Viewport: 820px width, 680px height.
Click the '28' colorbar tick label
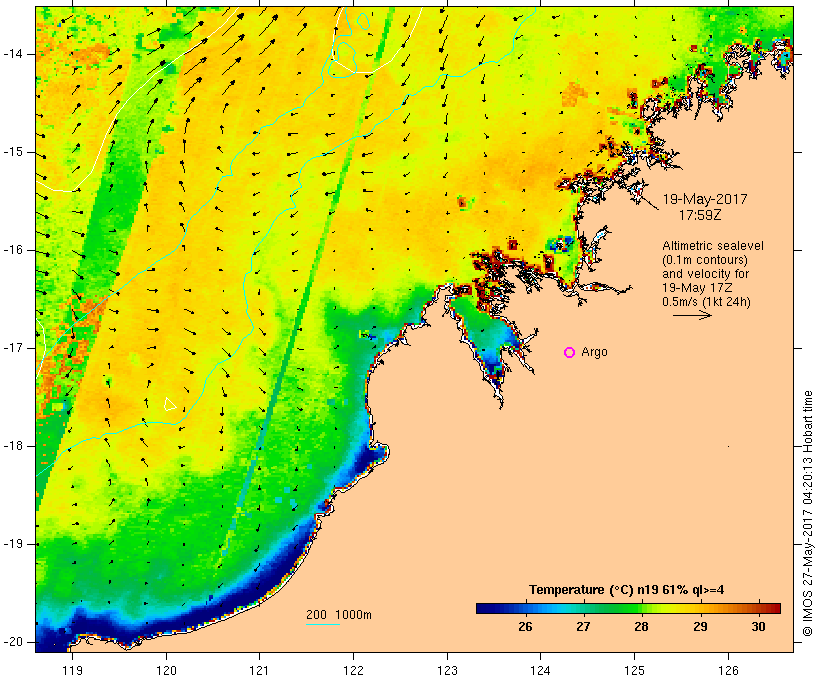click(642, 626)
